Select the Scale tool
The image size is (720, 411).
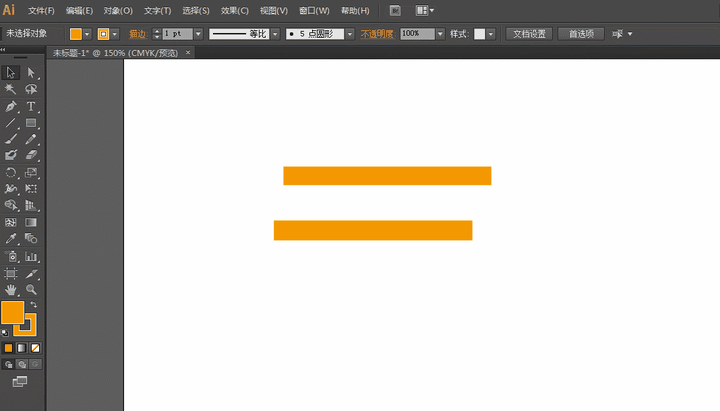[x=31, y=173]
